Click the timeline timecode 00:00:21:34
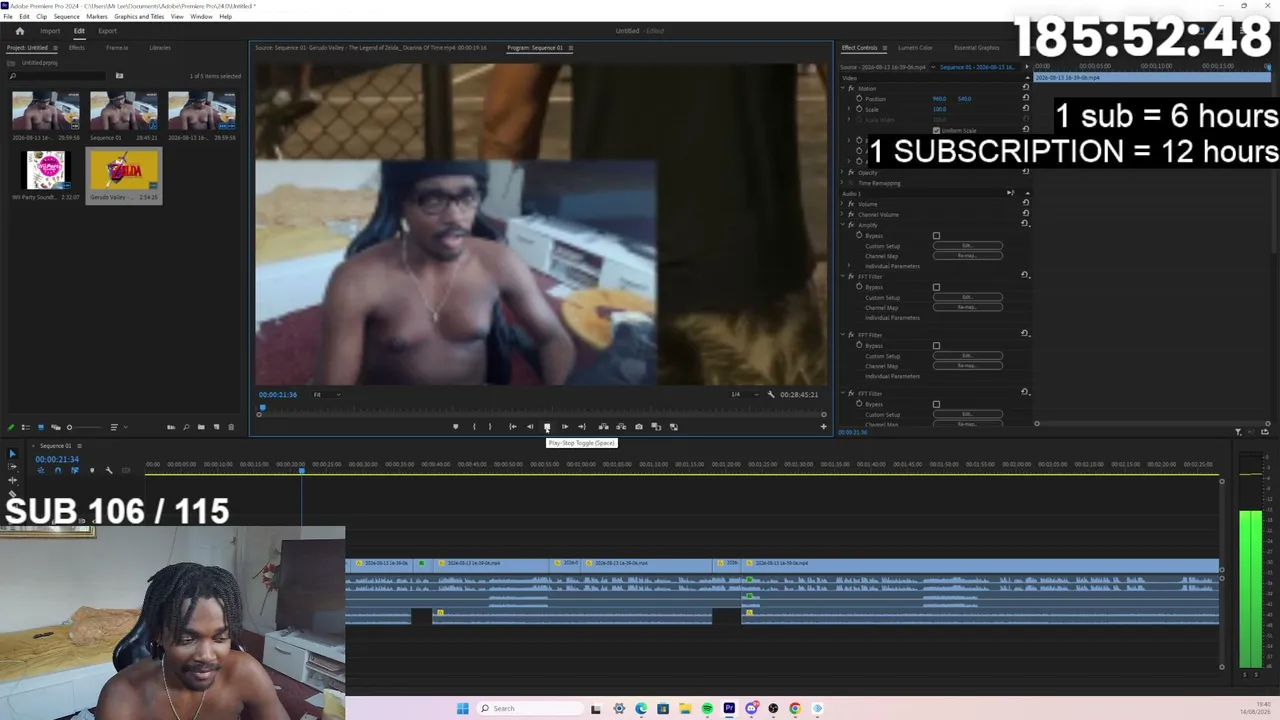 point(57,459)
